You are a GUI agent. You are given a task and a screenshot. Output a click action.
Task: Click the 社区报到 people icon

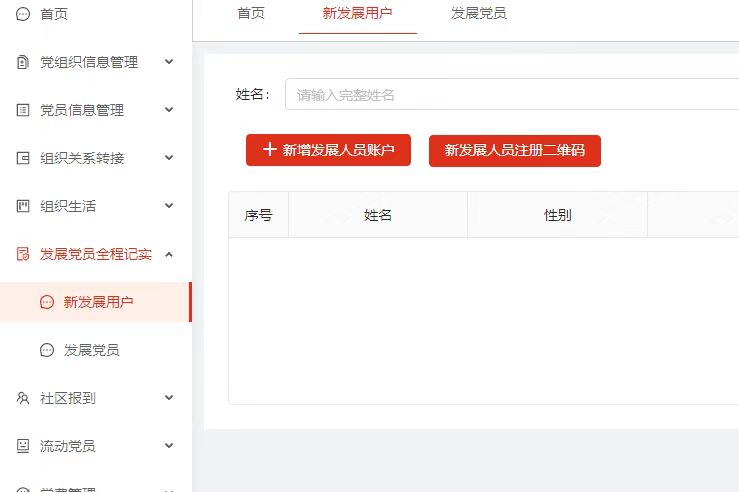[x=23, y=398]
